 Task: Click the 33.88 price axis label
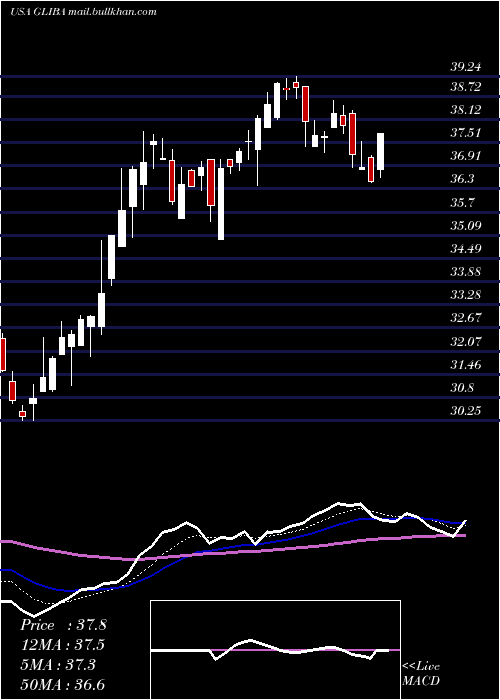click(x=466, y=272)
